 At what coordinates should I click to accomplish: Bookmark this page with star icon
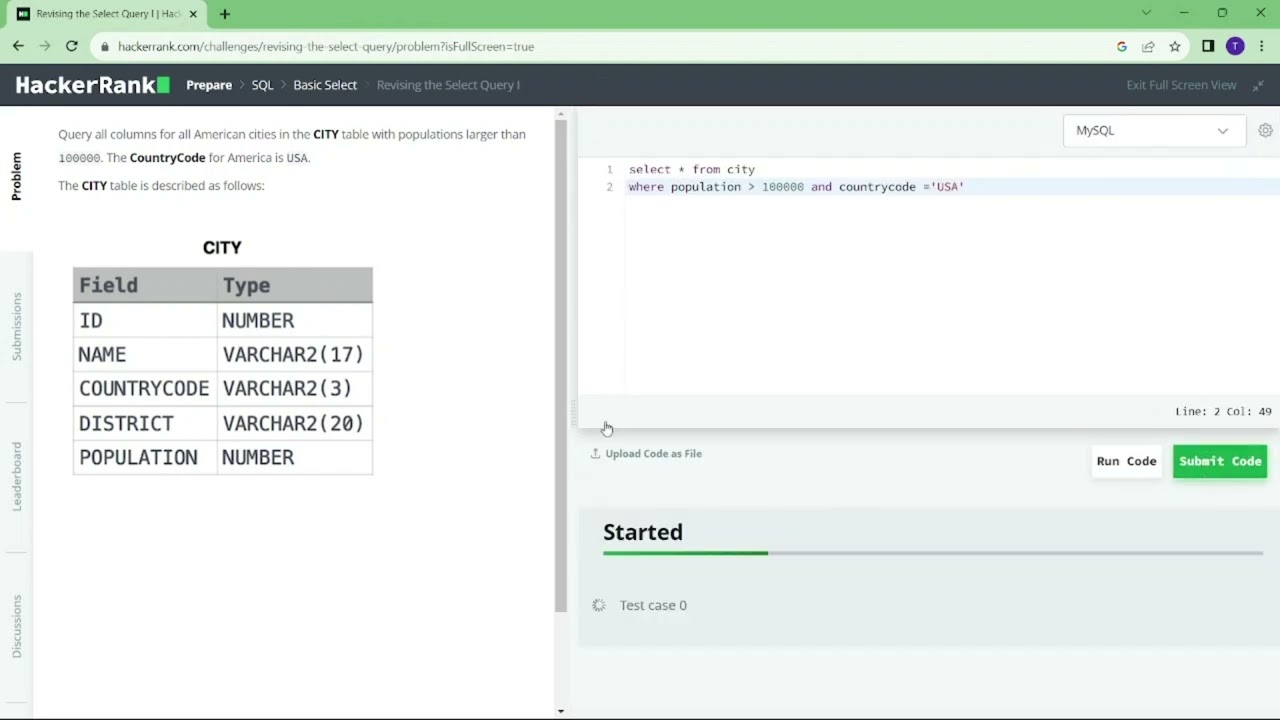point(1175,46)
